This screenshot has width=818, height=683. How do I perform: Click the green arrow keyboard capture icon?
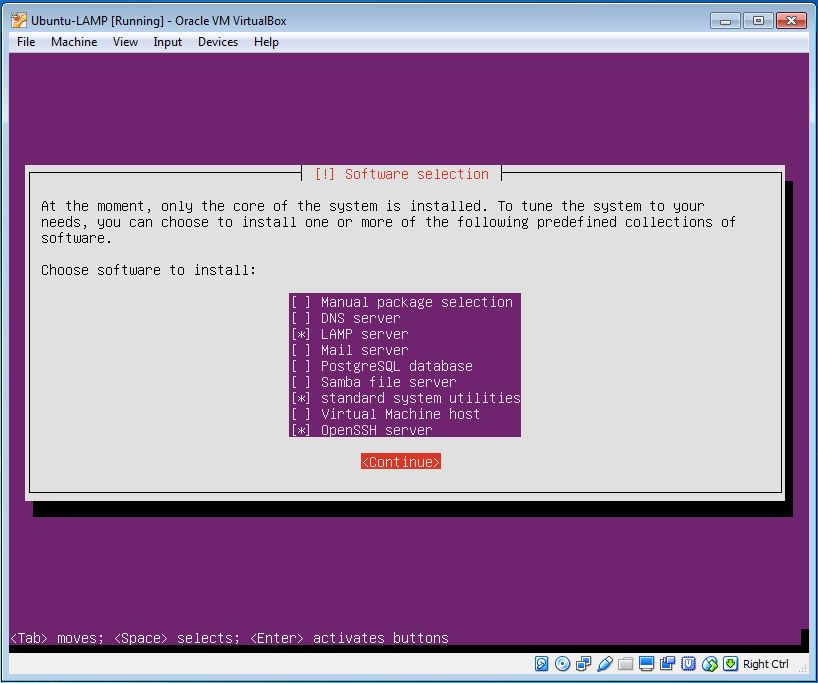pos(730,664)
